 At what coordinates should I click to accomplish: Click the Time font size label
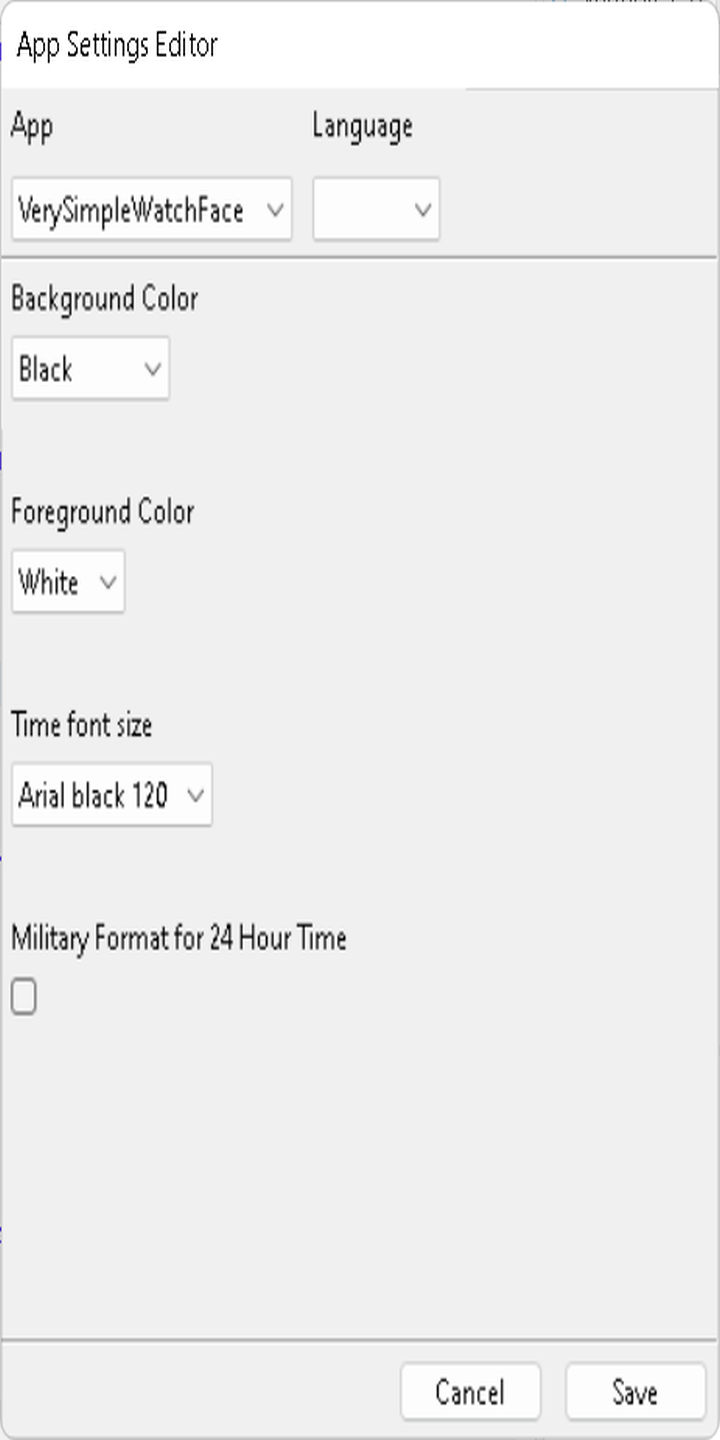[82, 725]
